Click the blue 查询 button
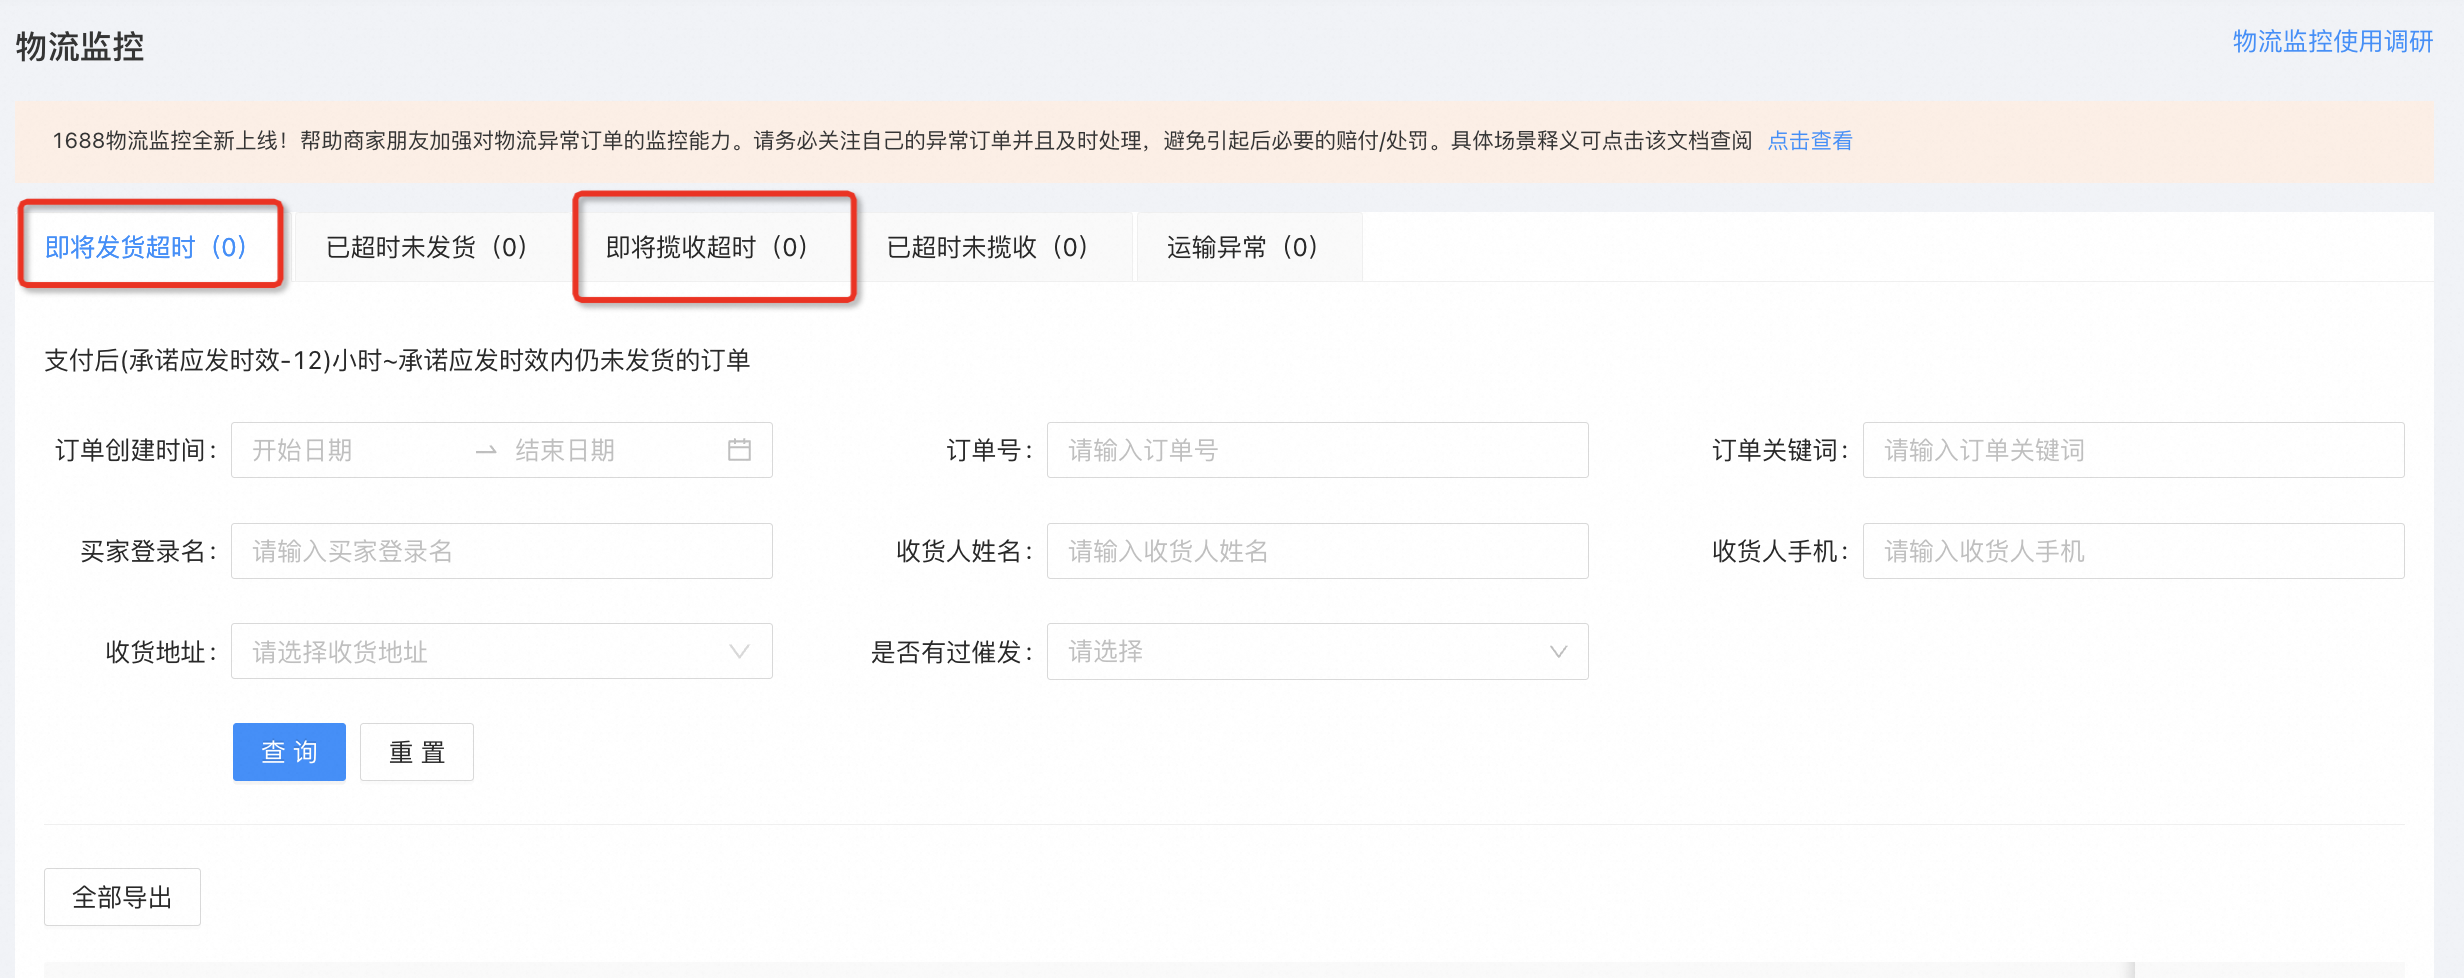Viewport: 2464px width, 978px height. (289, 752)
